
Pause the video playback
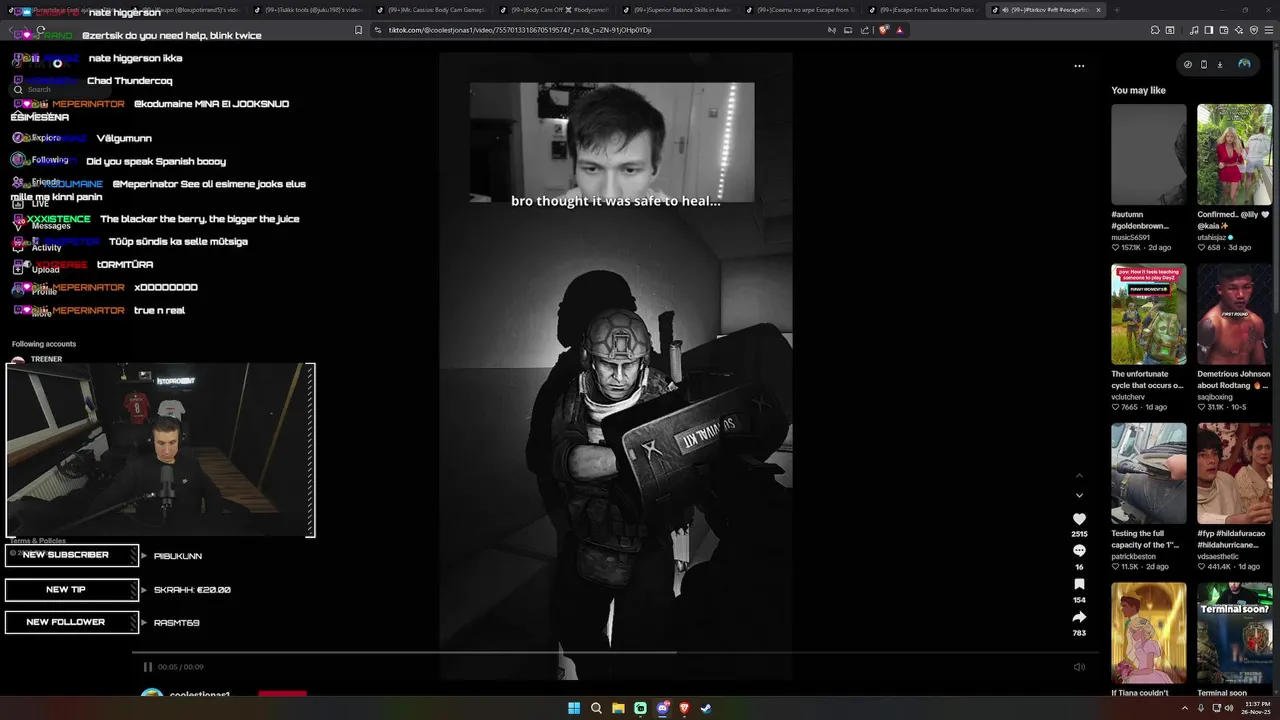pyautogui.click(x=148, y=667)
